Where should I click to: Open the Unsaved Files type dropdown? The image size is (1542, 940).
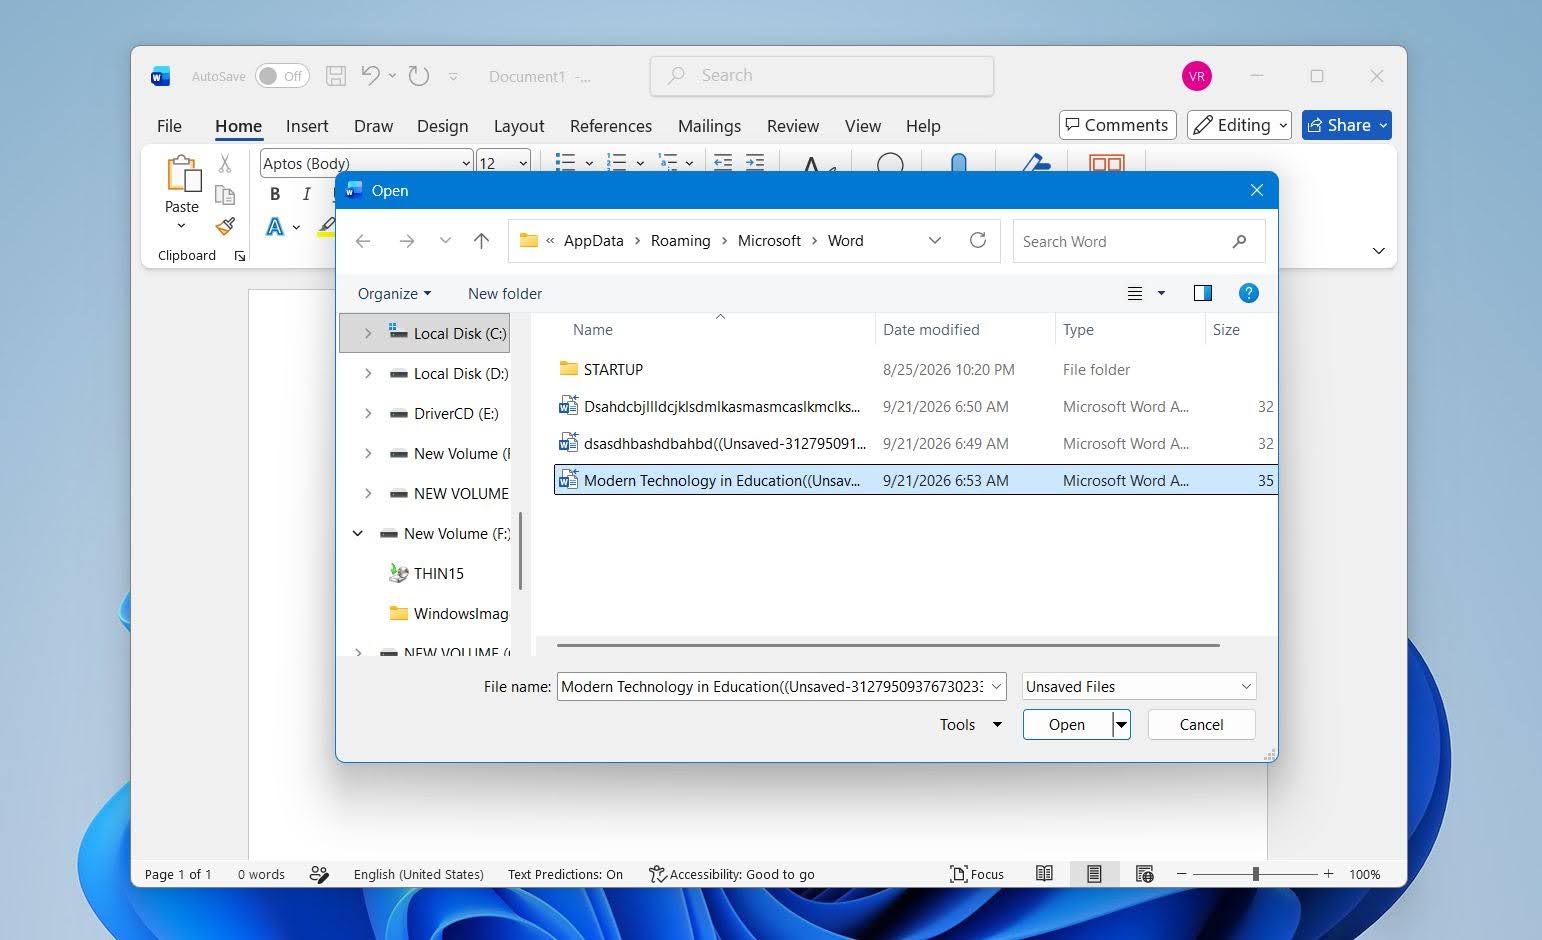1139,686
